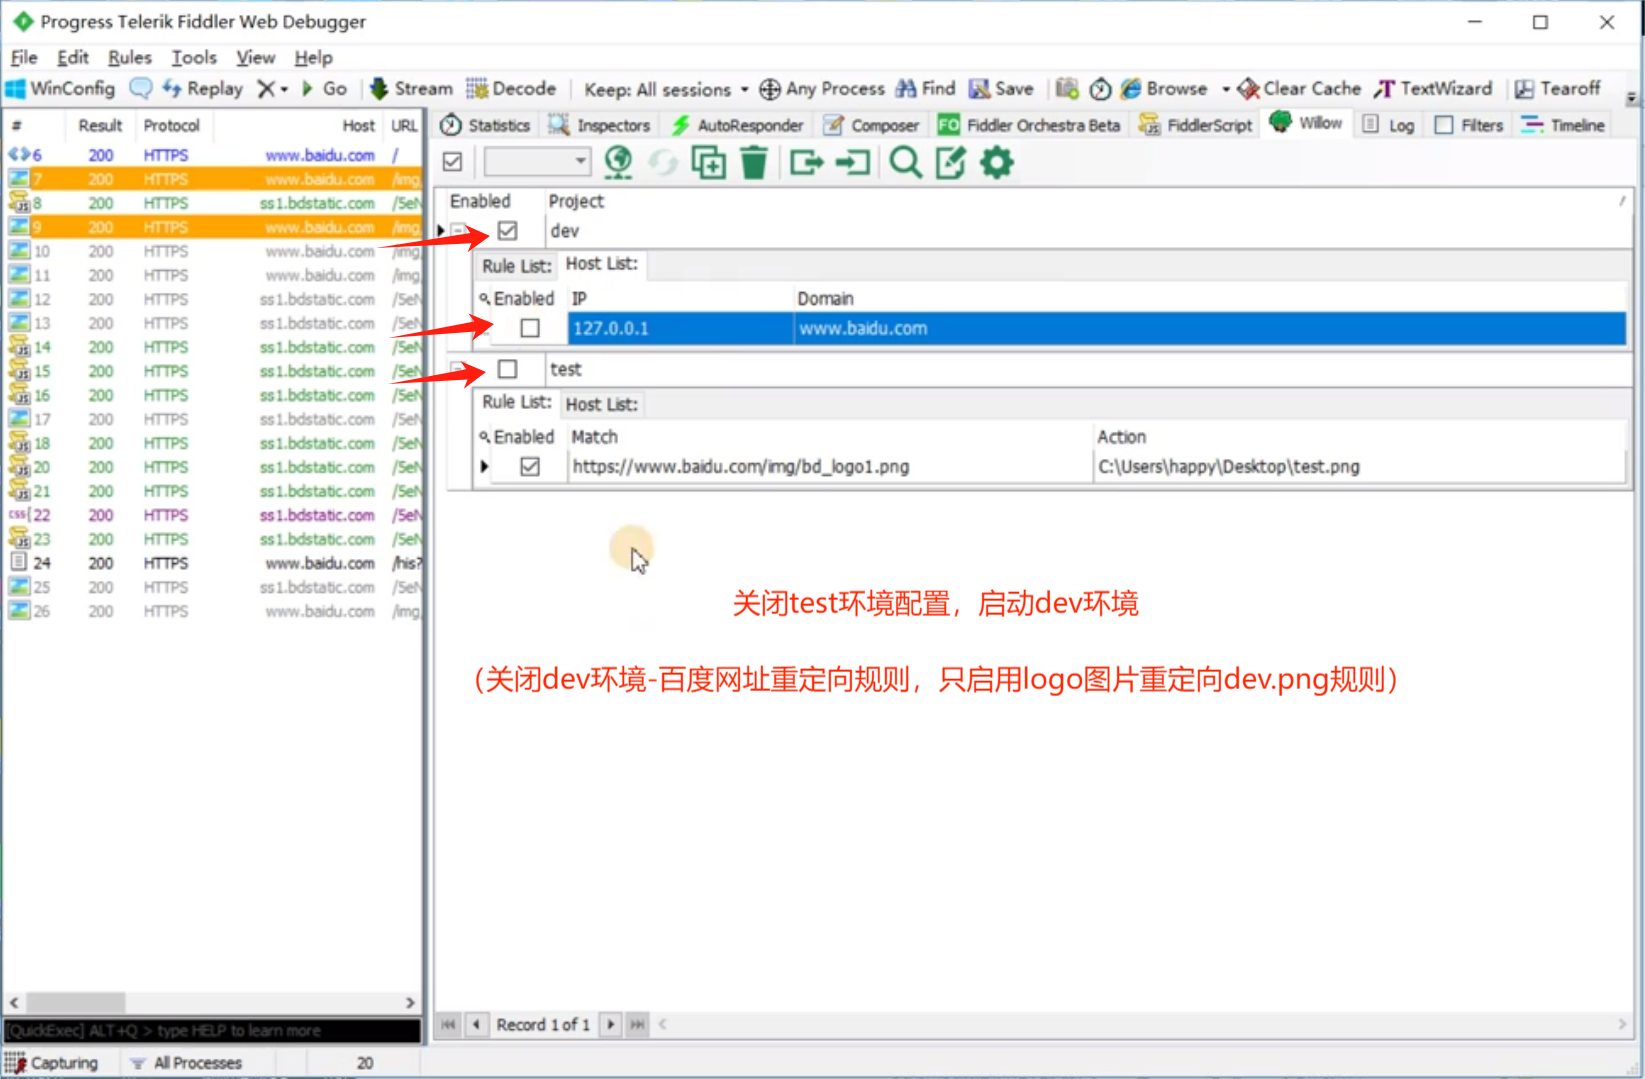Image resolution: width=1645 pixels, height=1079 pixels.
Task: Open the Tools menu
Action: [x=194, y=58]
